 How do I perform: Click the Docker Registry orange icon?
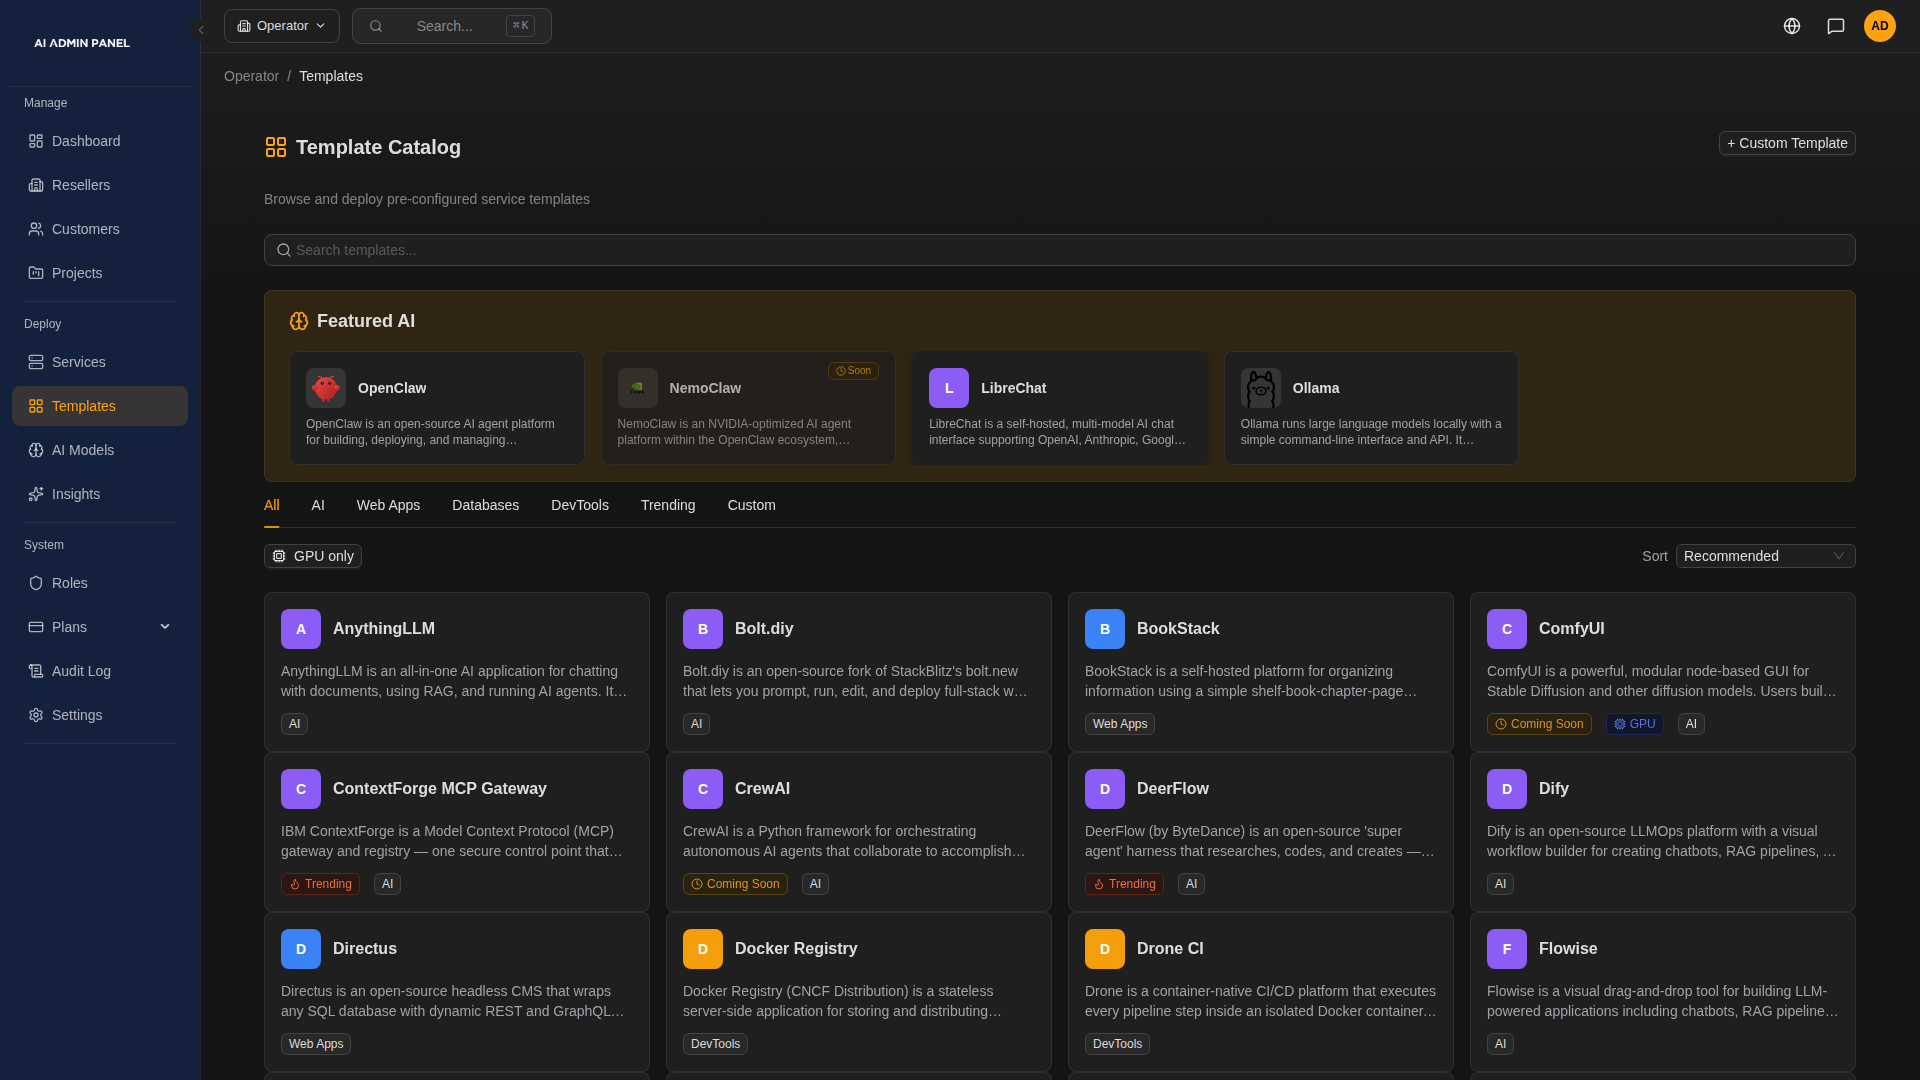[x=703, y=949]
